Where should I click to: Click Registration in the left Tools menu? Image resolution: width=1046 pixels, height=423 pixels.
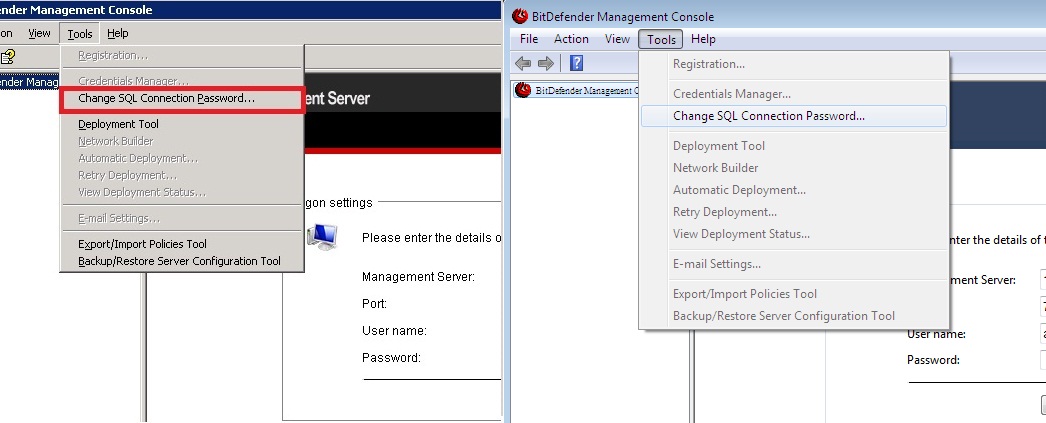(x=181, y=55)
